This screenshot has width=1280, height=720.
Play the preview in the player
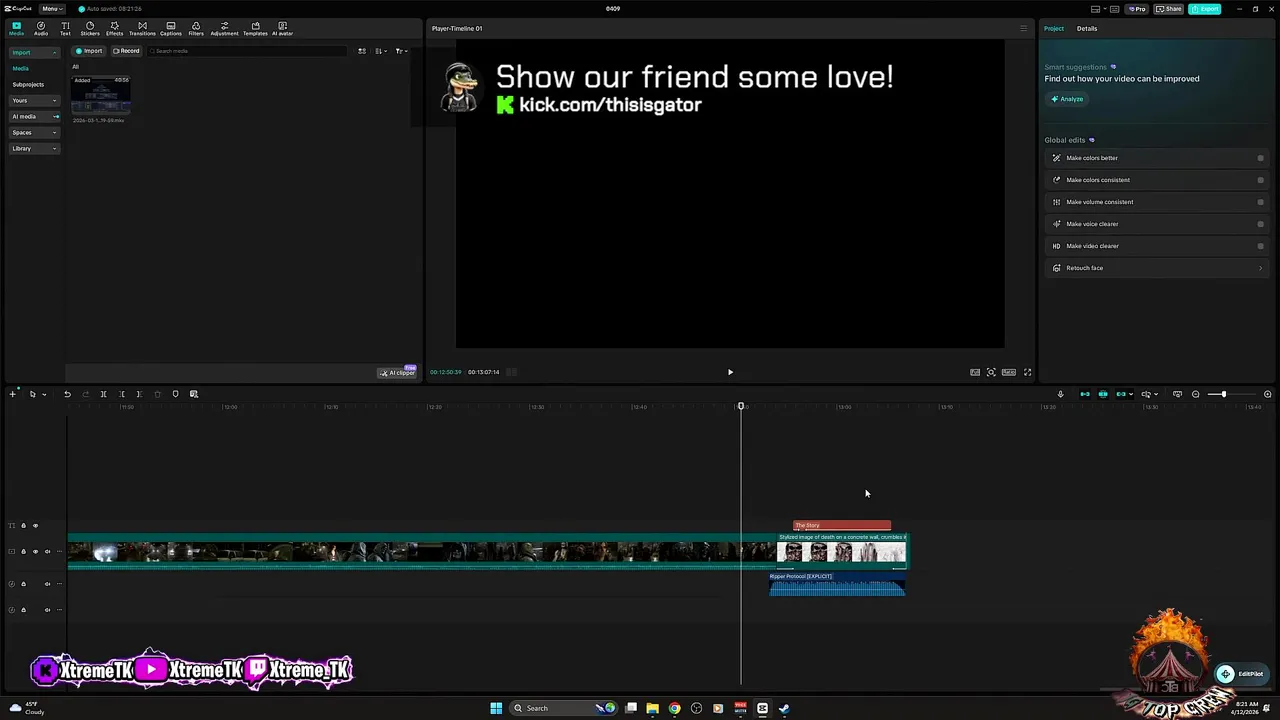pos(730,372)
